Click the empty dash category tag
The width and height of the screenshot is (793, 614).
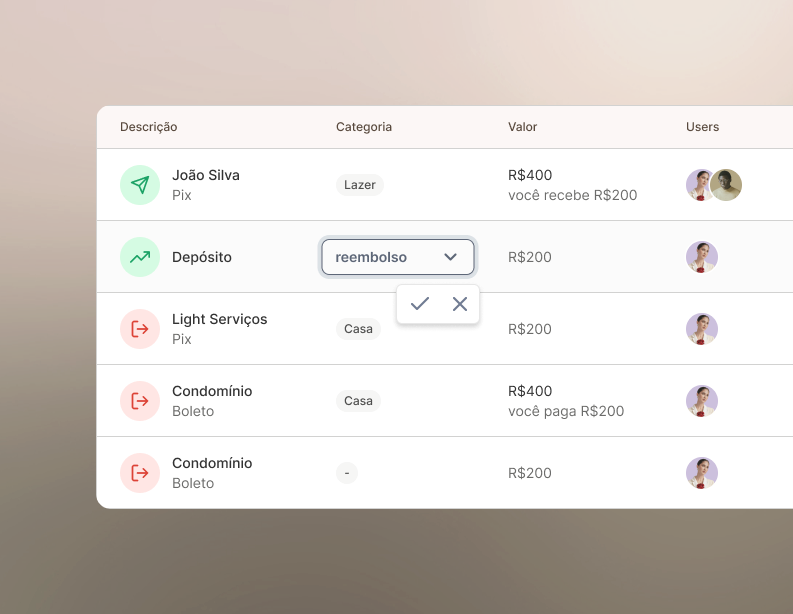pyautogui.click(x=347, y=473)
